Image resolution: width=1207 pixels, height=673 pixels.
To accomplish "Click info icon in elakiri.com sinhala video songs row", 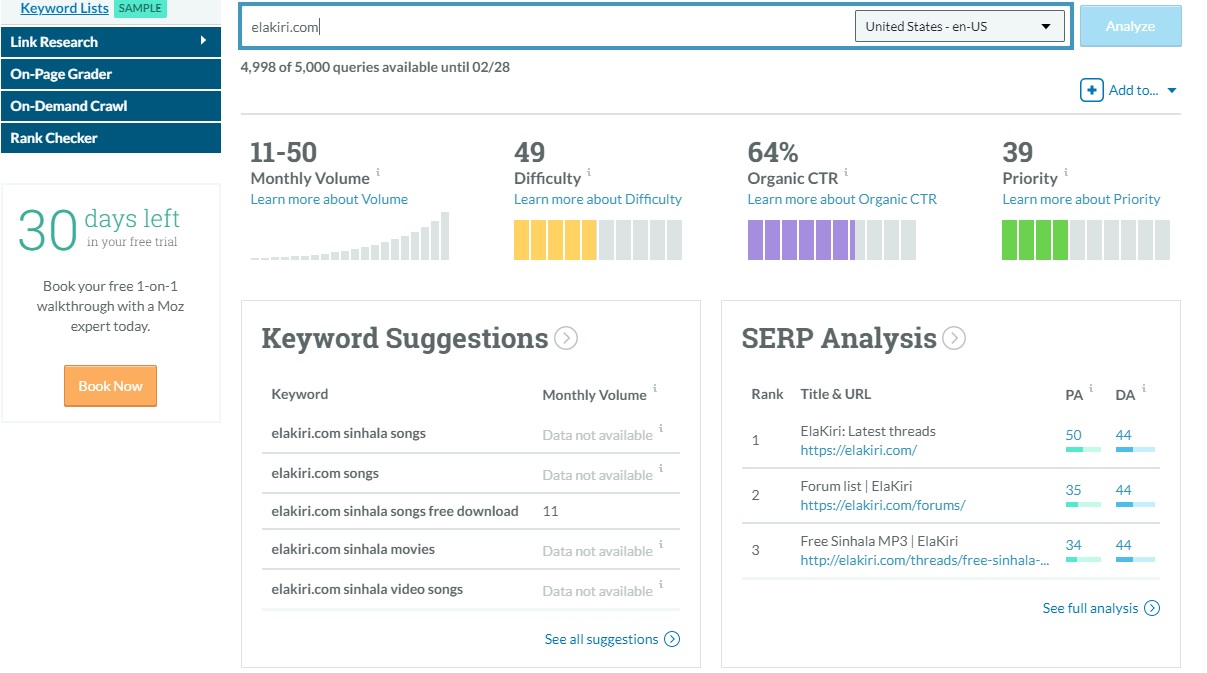I will pos(661,585).
